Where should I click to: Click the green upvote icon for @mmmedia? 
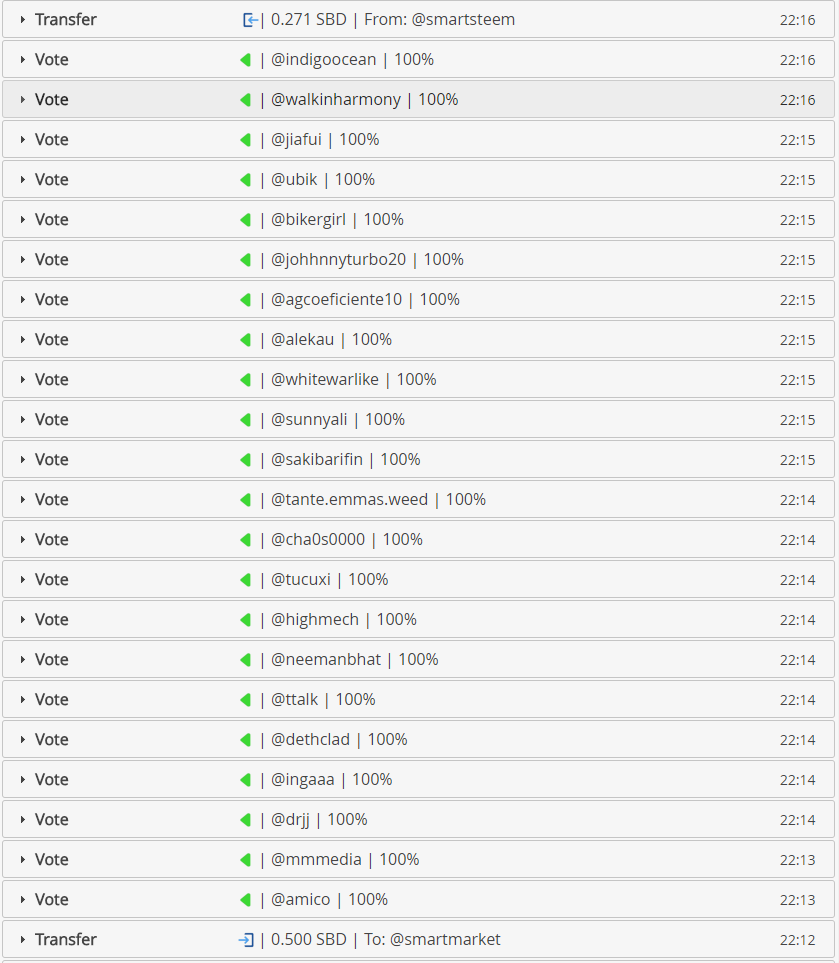pos(246,859)
